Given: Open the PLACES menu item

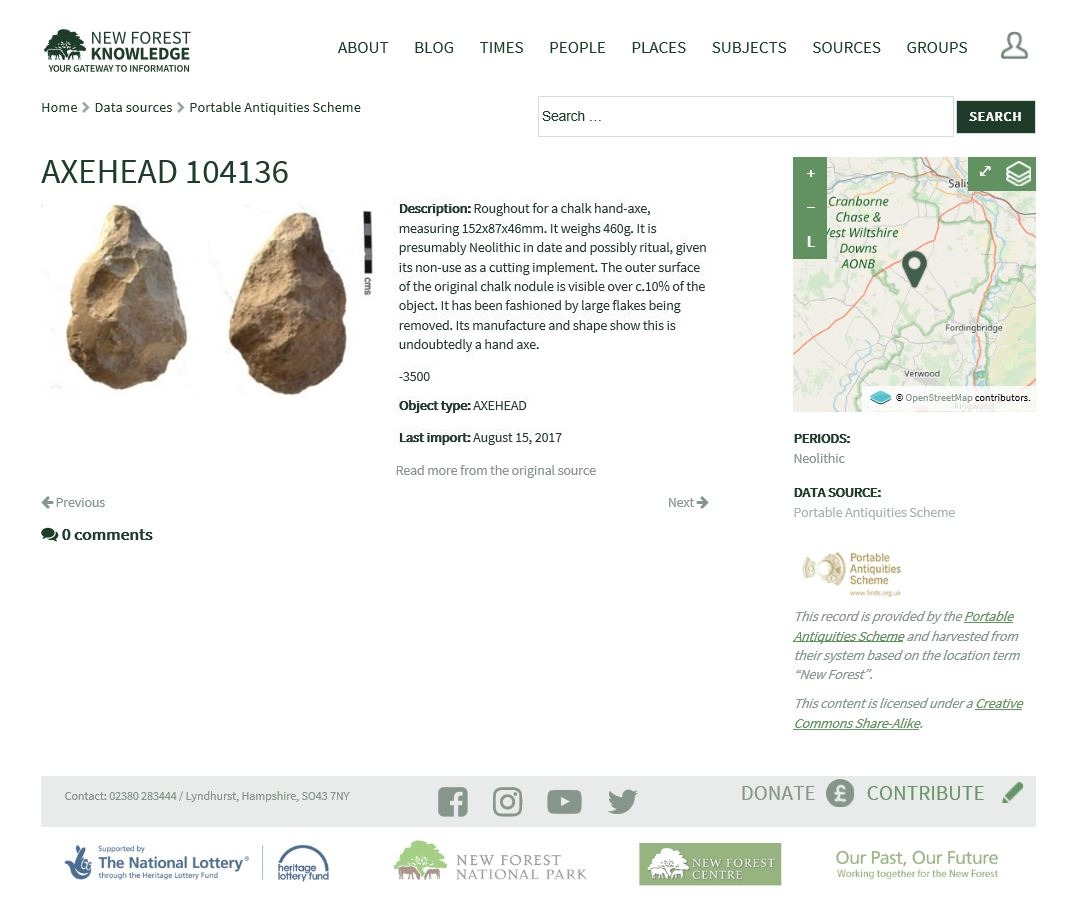Looking at the screenshot, I should 659,48.
